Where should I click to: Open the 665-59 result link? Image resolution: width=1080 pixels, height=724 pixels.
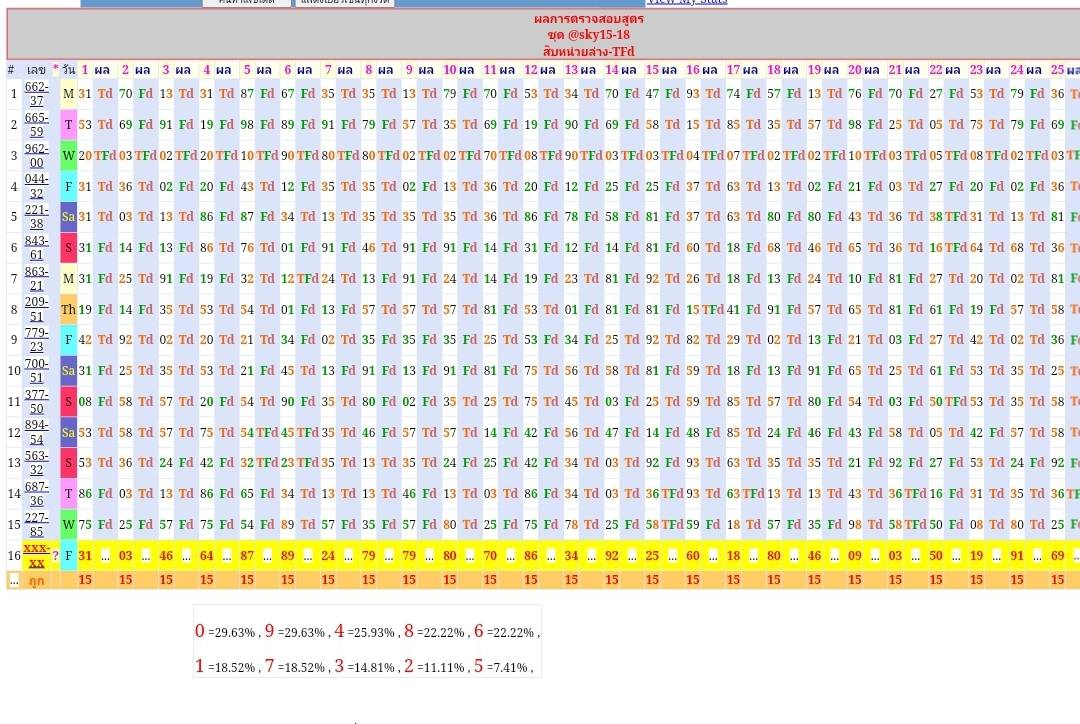coord(36,125)
